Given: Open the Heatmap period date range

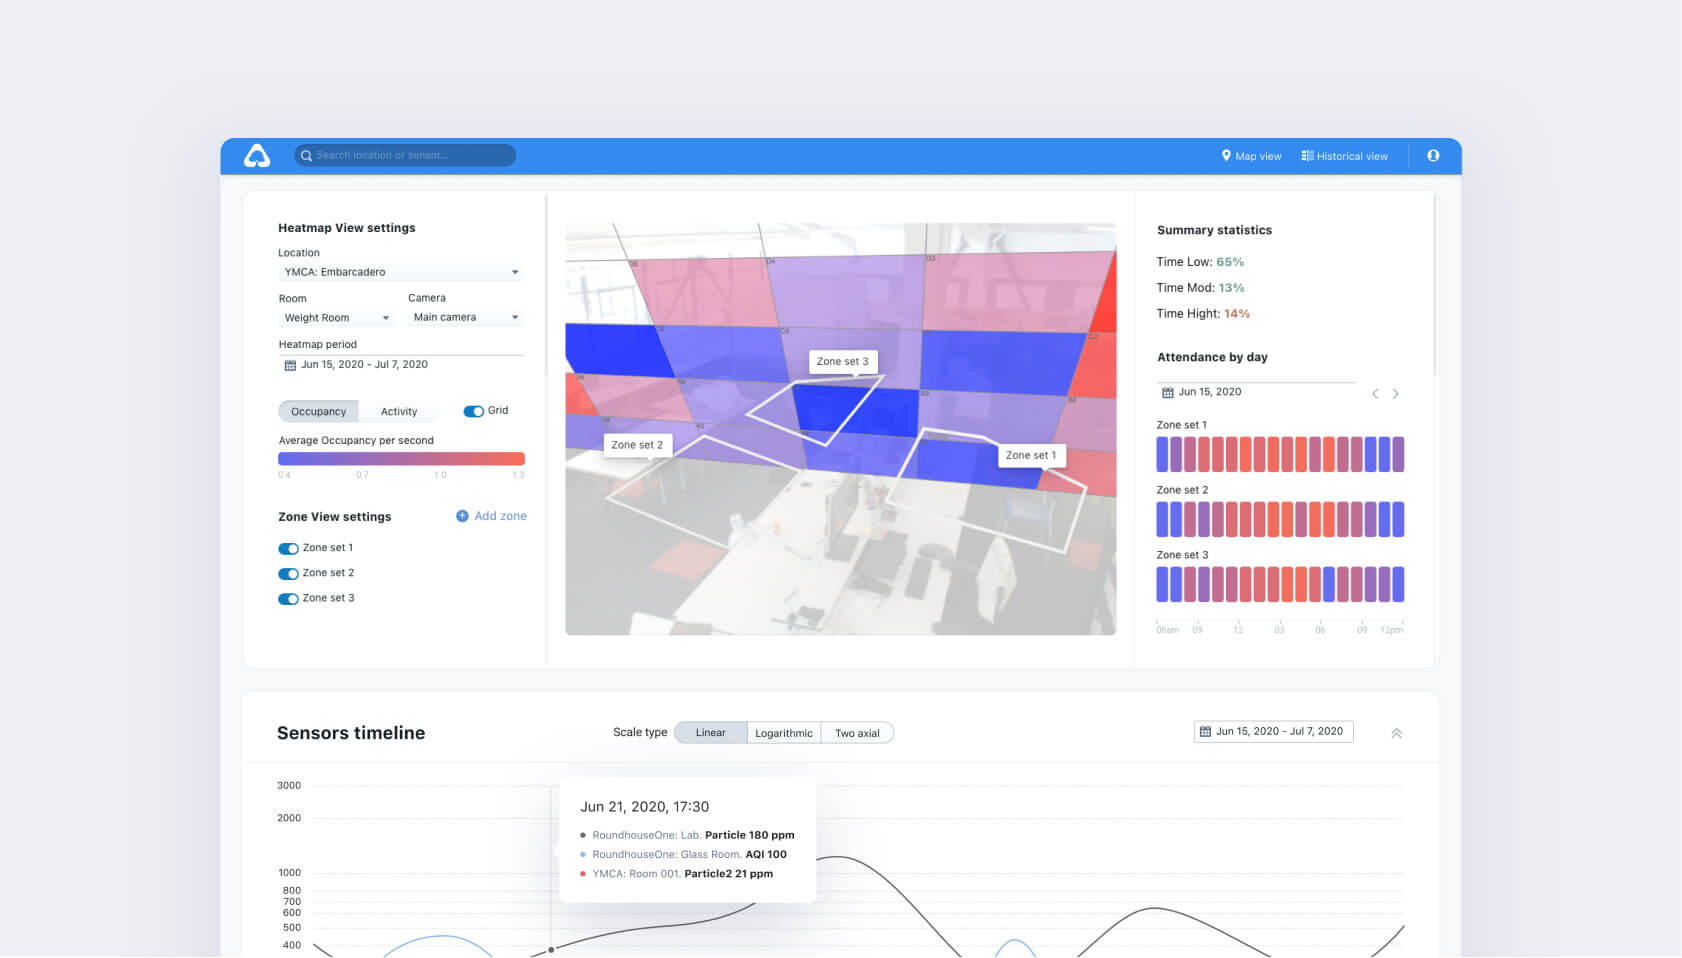Looking at the screenshot, I should pos(401,365).
